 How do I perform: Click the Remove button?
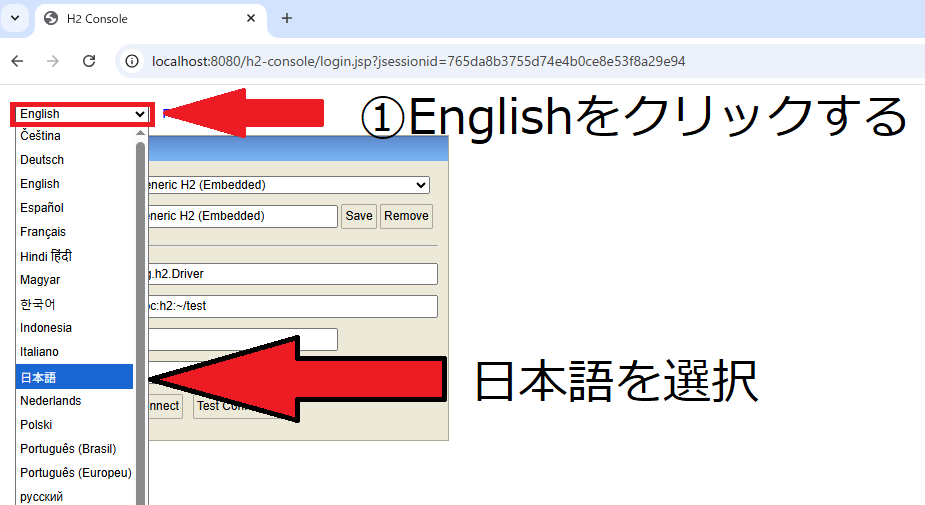(x=406, y=216)
